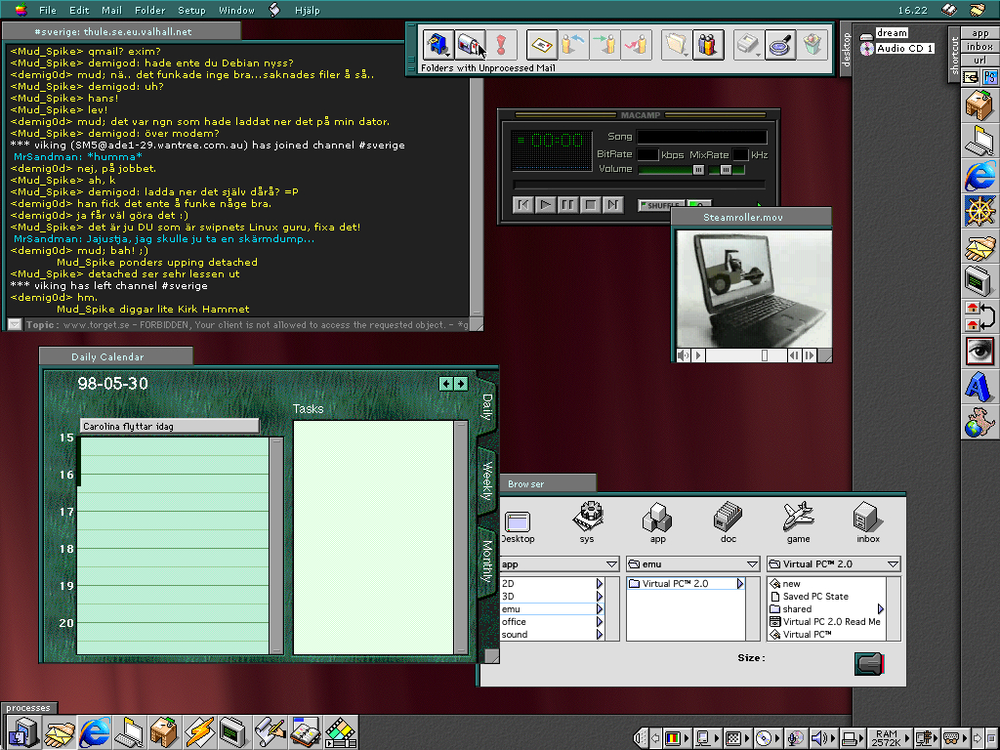This screenshot has height=750, width=1000.
Task: Click the 'Carolina flyttar idag' calendar entry
Action: [x=168, y=426]
